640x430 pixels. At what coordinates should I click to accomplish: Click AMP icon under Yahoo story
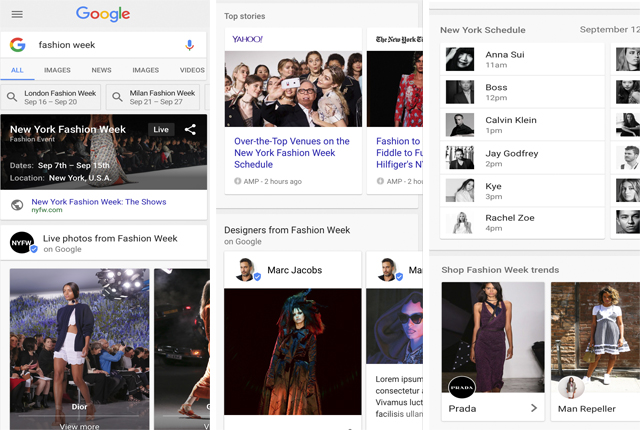coord(238,181)
